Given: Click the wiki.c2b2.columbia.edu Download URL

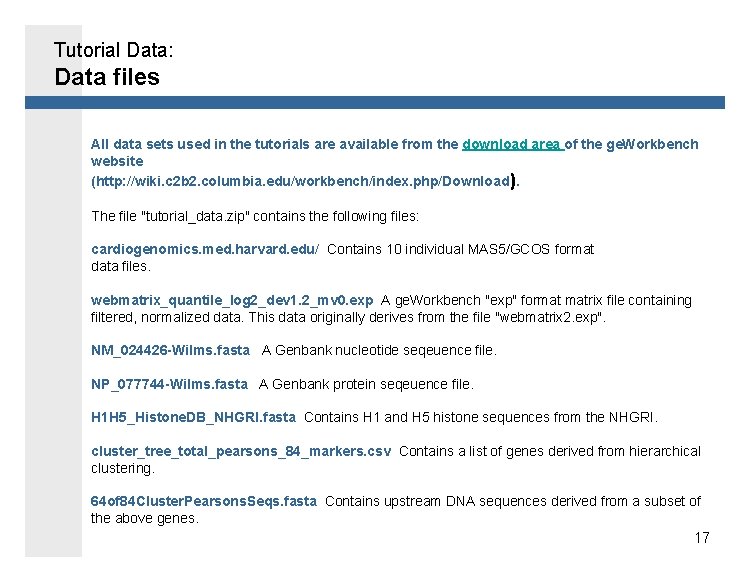Looking at the screenshot, I should (303, 181).
